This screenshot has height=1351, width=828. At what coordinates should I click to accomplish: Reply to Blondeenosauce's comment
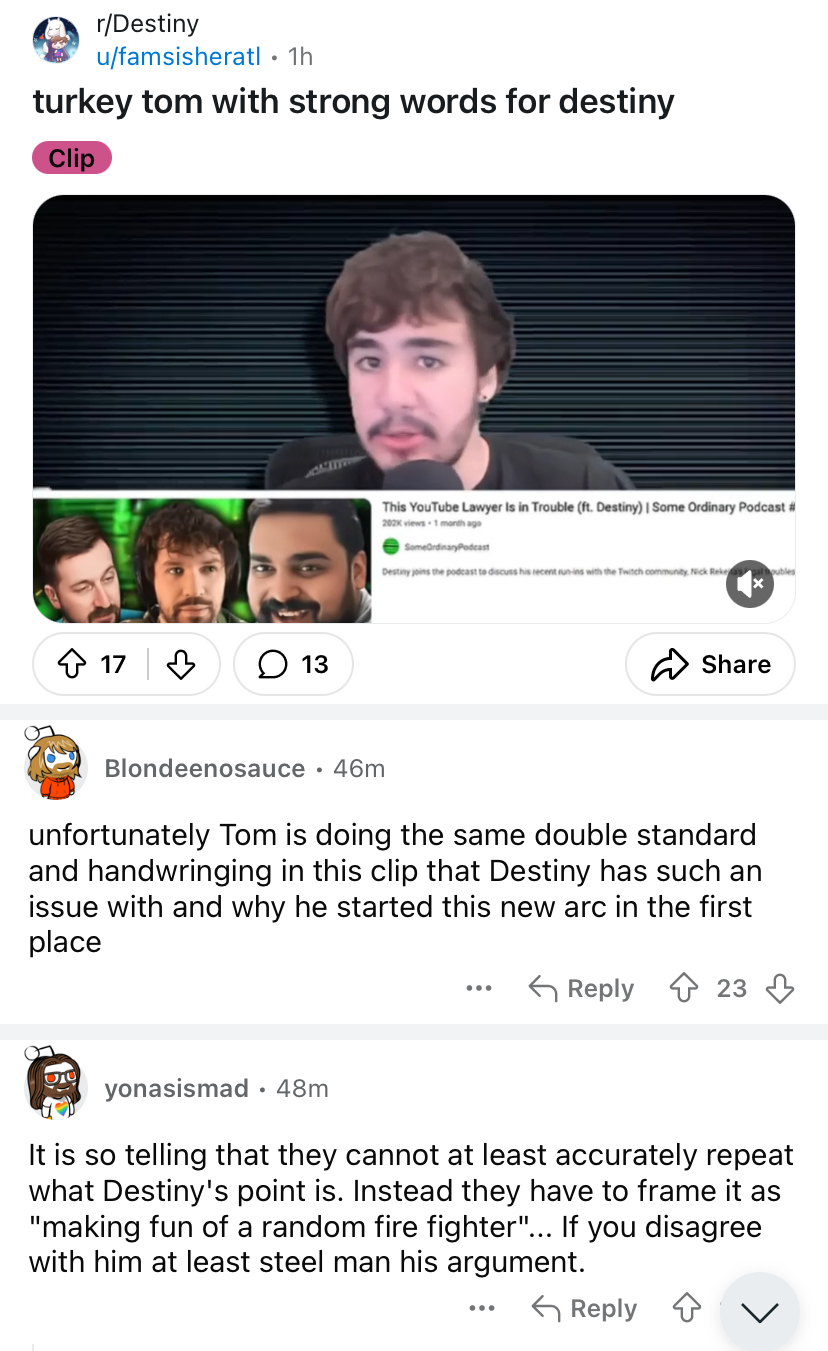(x=581, y=988)
